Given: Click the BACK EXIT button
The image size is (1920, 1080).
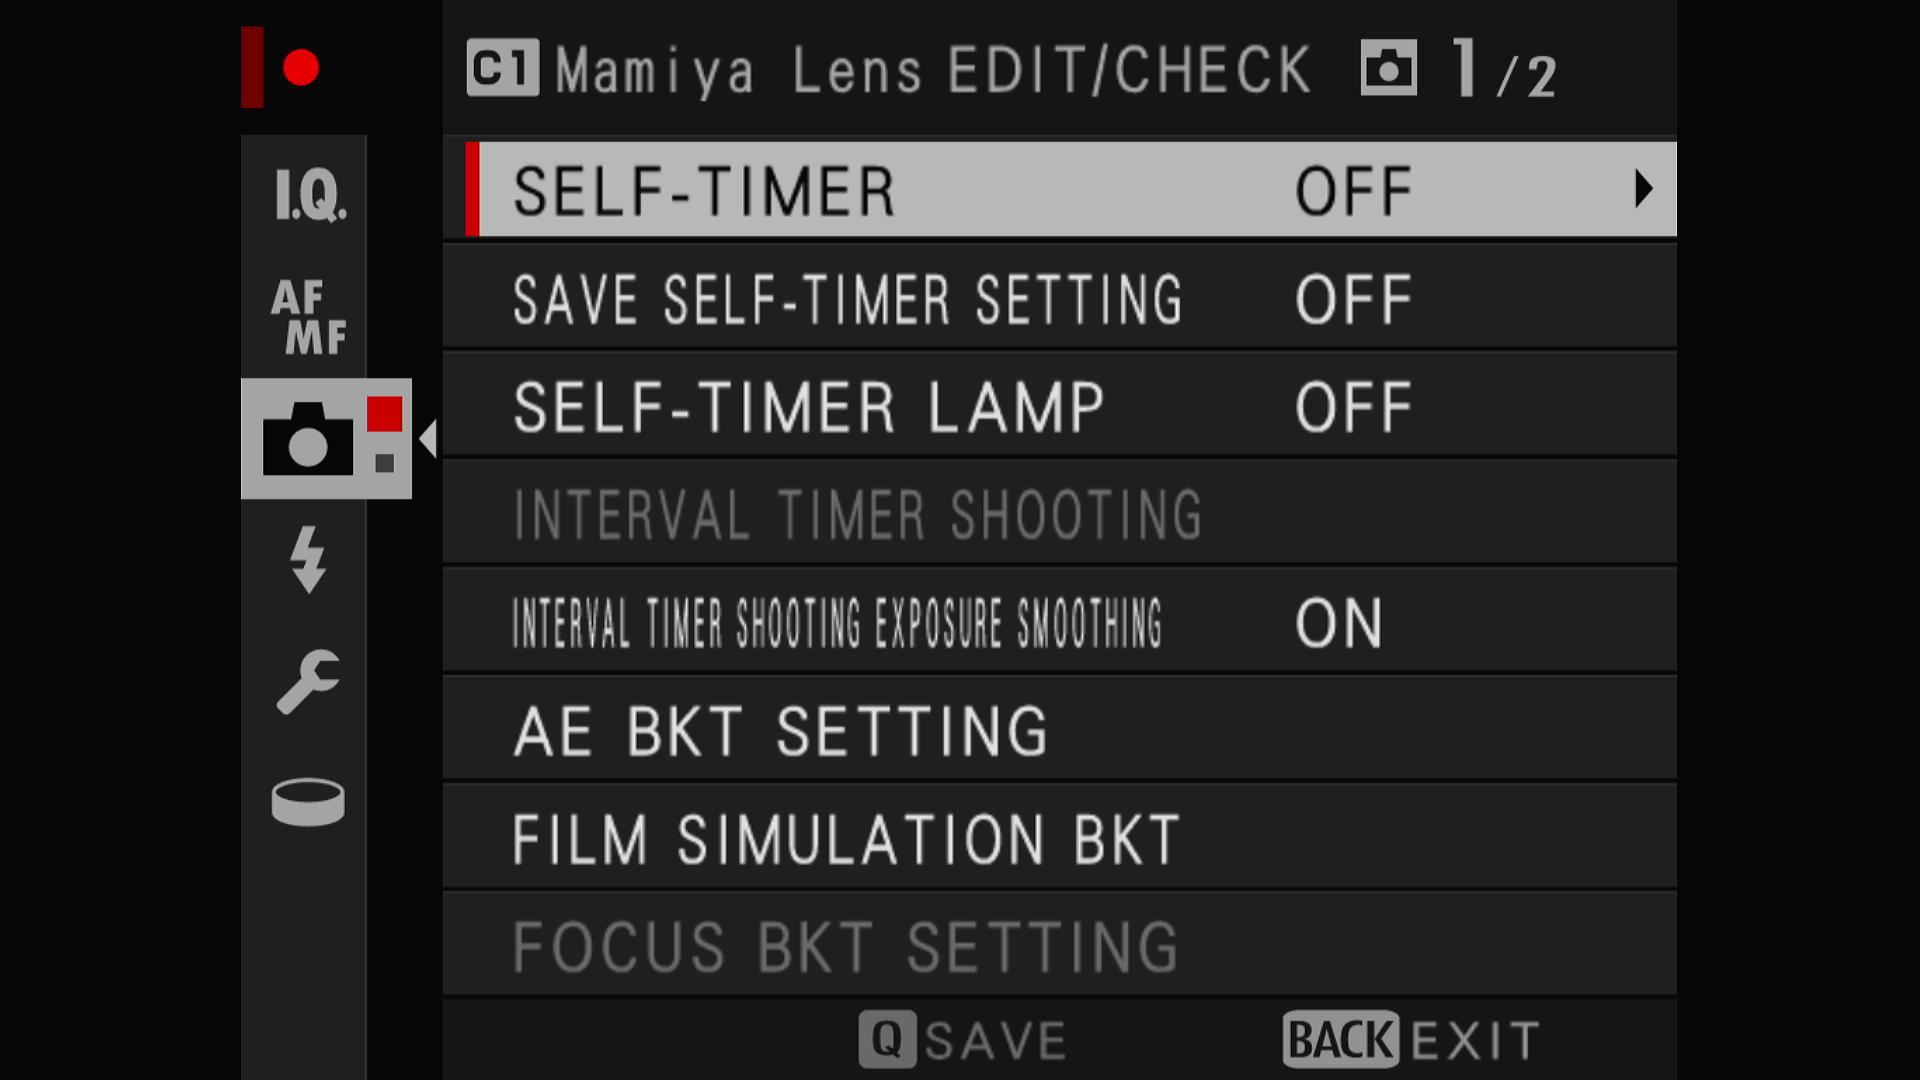Looking at the screenshot, I should click(x=1412, y=1040).
